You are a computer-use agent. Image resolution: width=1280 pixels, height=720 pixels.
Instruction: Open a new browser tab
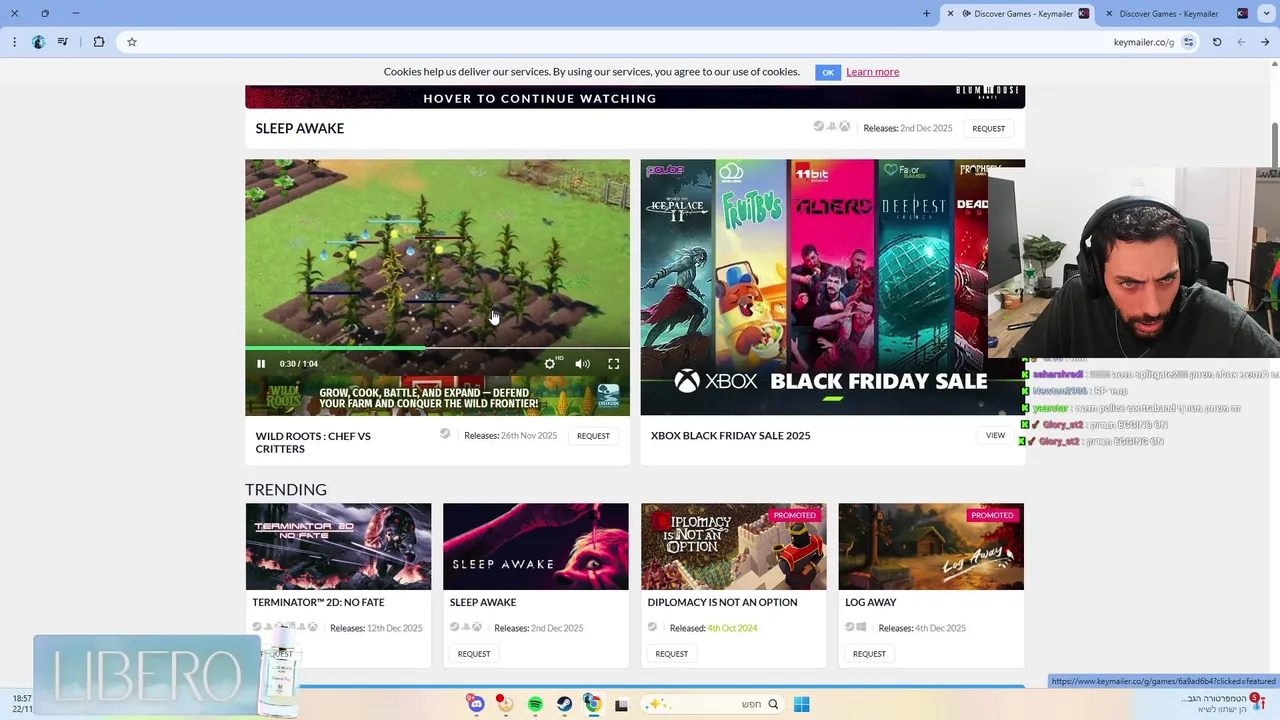926,14
